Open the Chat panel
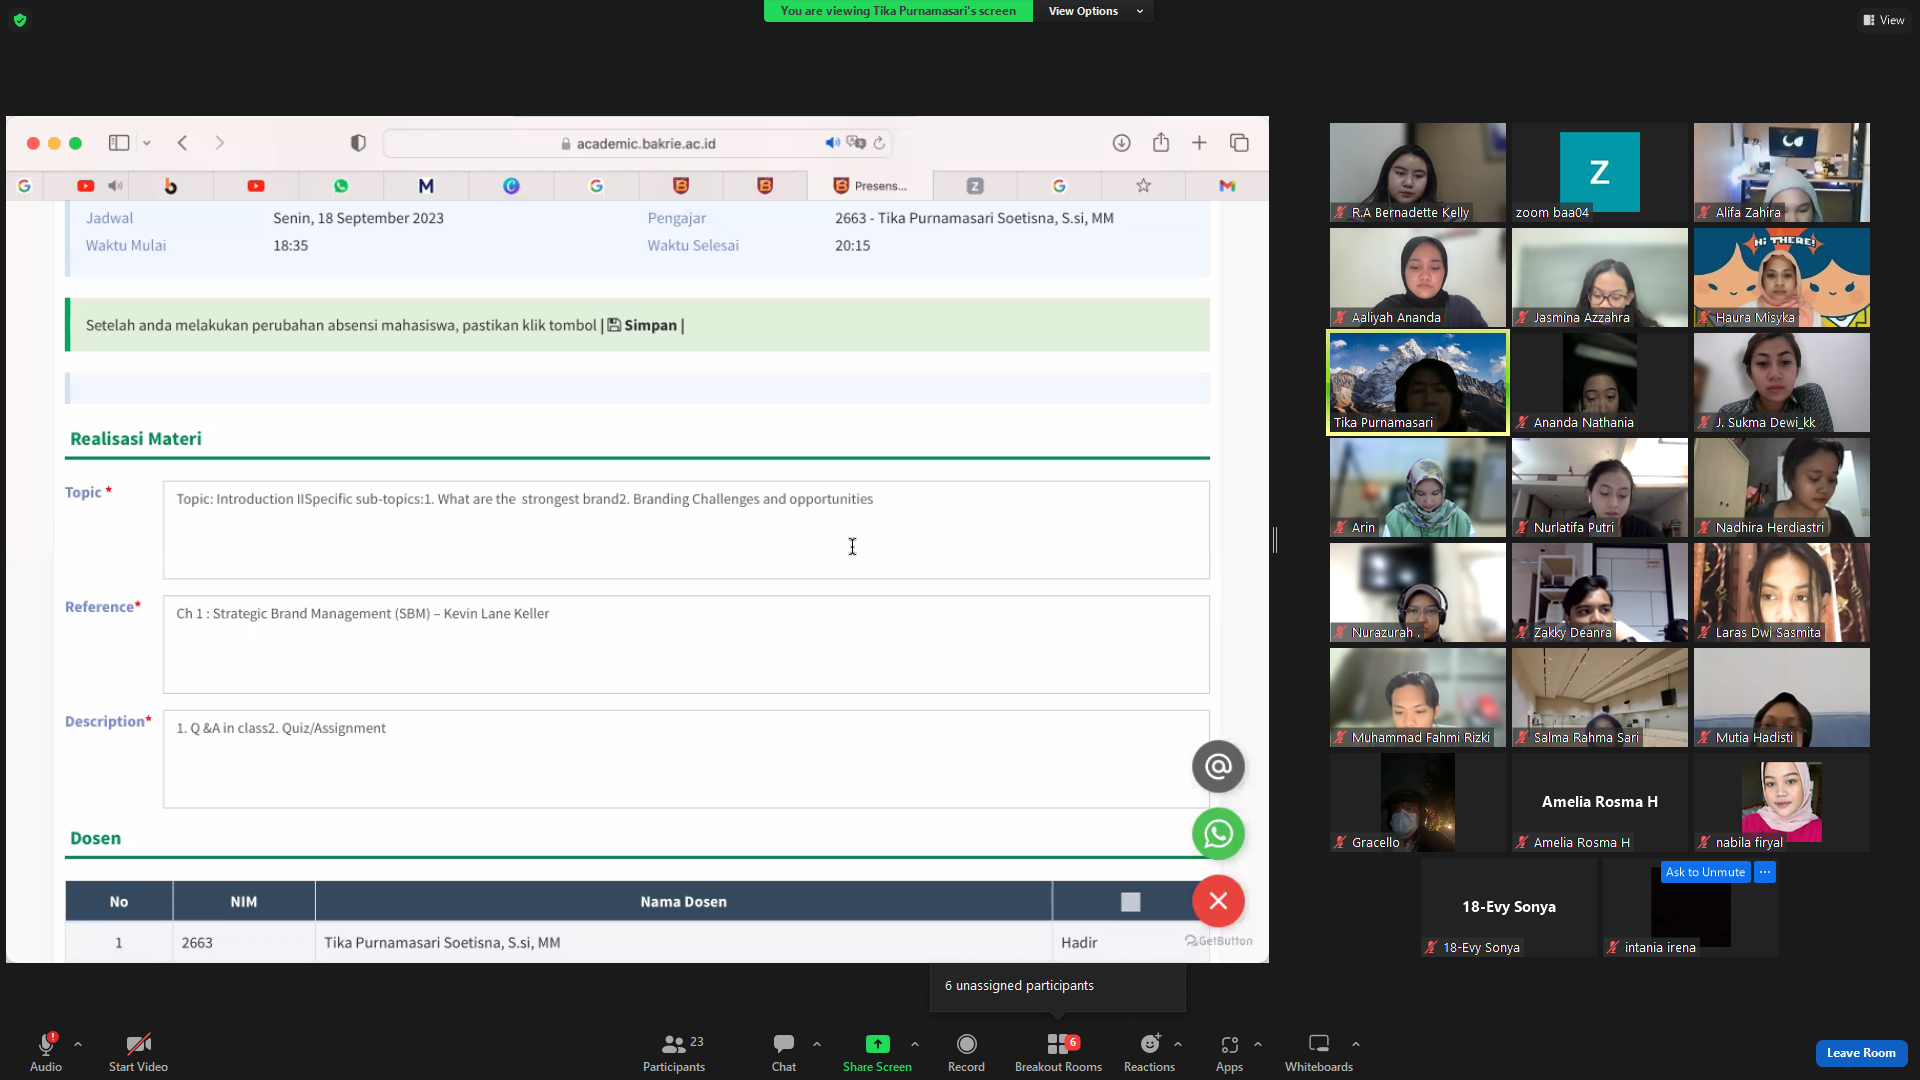The image size is (1920, 1080). [x=784, y=1052]
